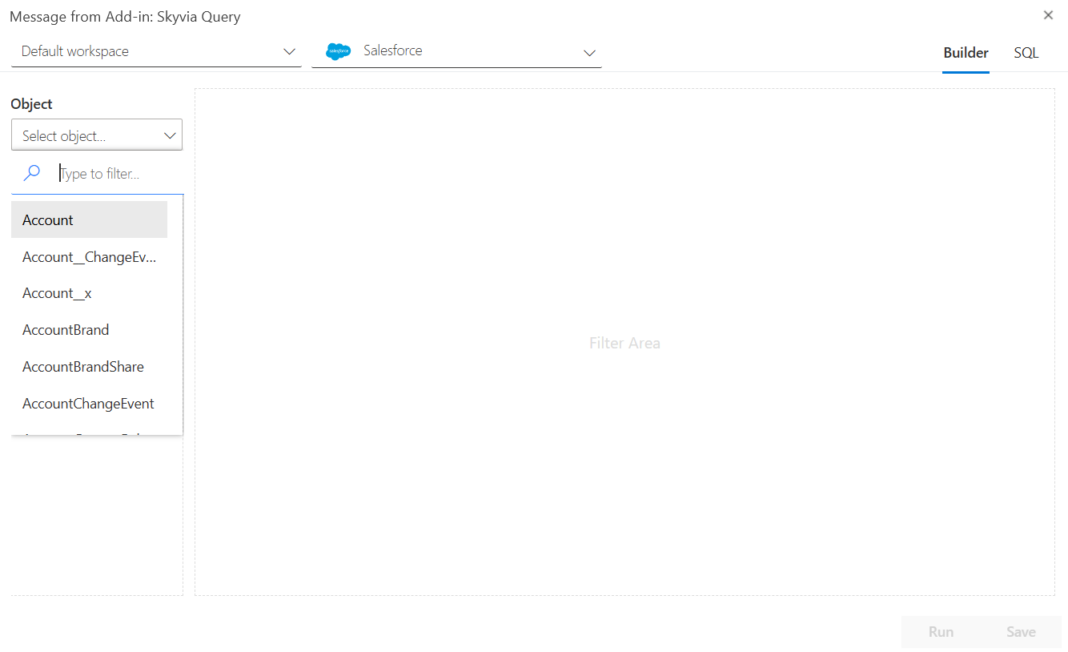
Task: Switch to the Builder tab
Action: coord(965,53)
